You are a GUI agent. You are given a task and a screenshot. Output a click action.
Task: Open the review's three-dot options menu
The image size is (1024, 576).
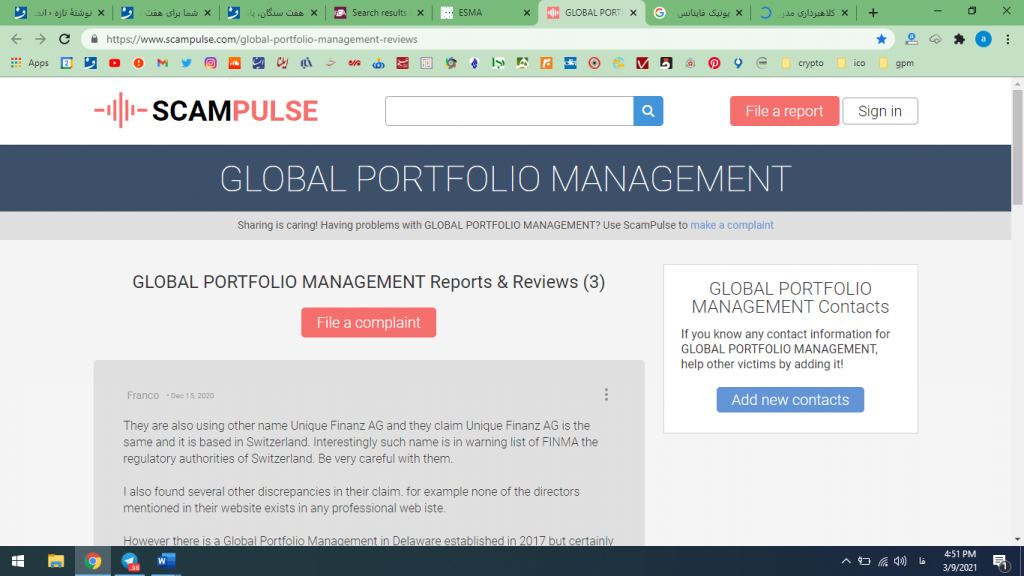pyautogui.click(x=606, y=395)
